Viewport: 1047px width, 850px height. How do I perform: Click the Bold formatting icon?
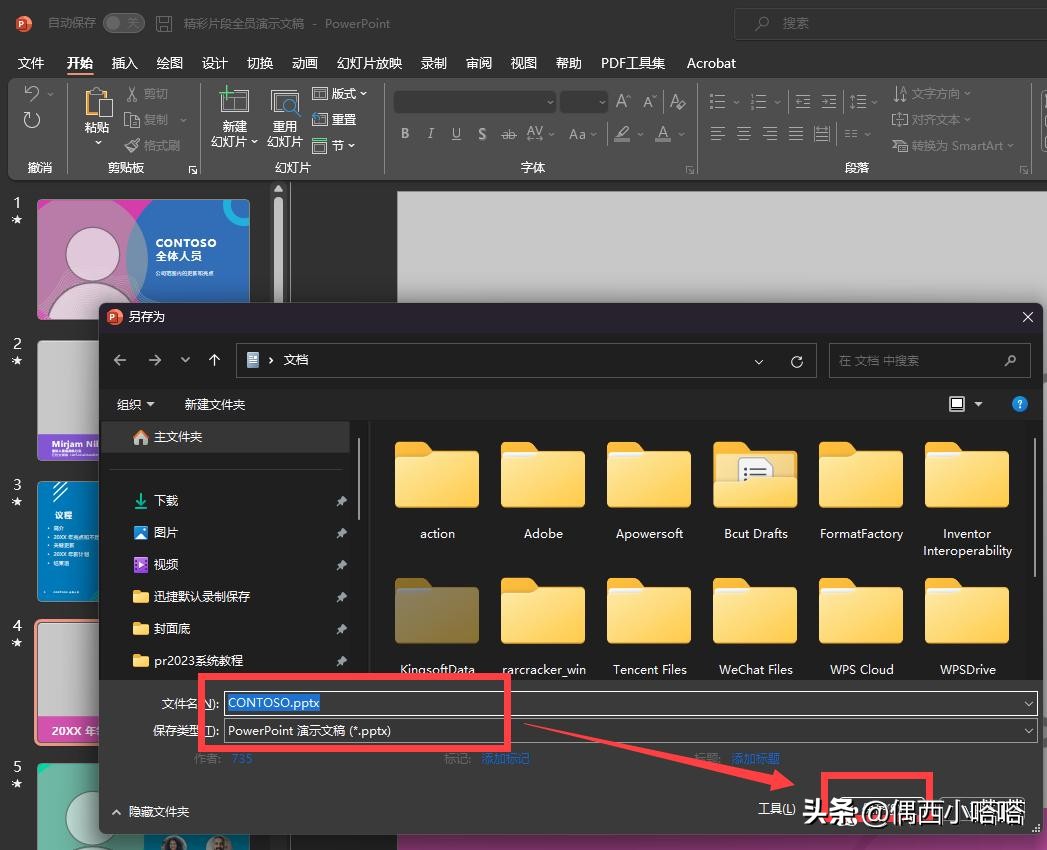[x=405, y=134]
